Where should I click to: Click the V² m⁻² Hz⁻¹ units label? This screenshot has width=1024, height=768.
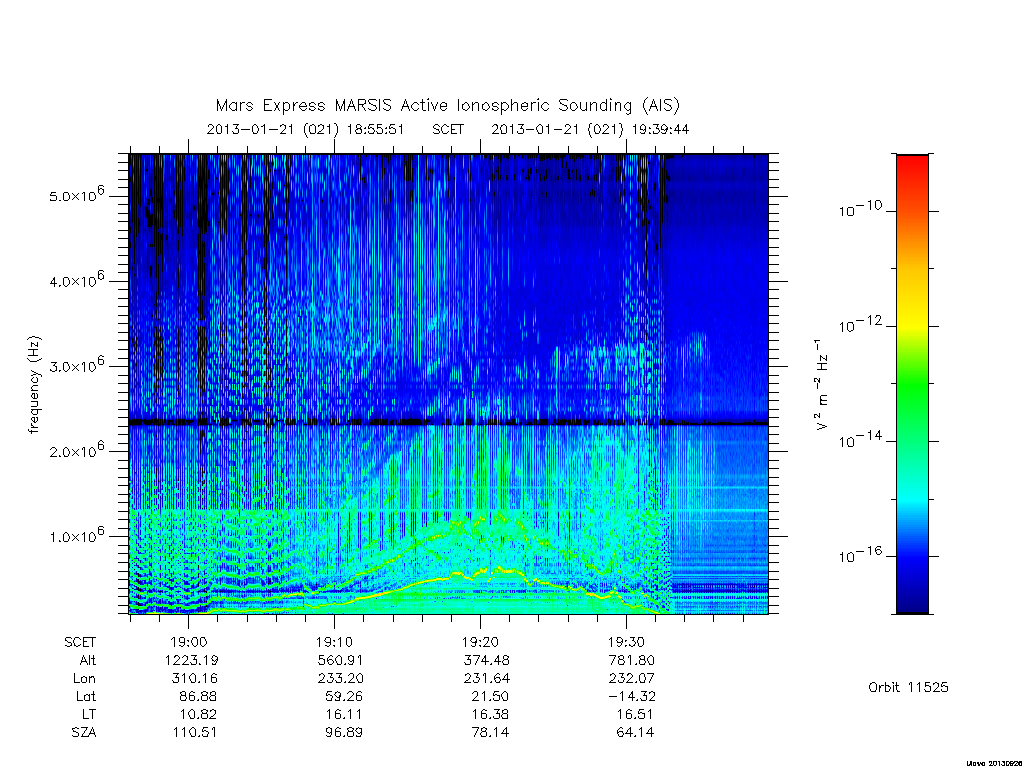coord(822,385)
